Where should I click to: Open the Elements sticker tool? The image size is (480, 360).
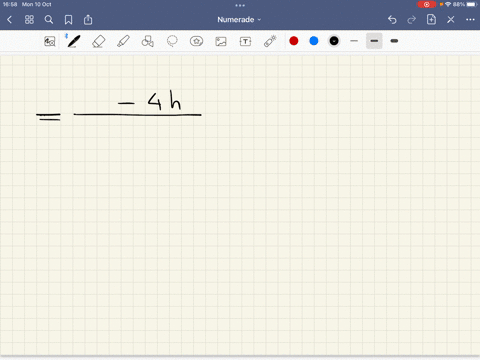(x=196, y=41)
